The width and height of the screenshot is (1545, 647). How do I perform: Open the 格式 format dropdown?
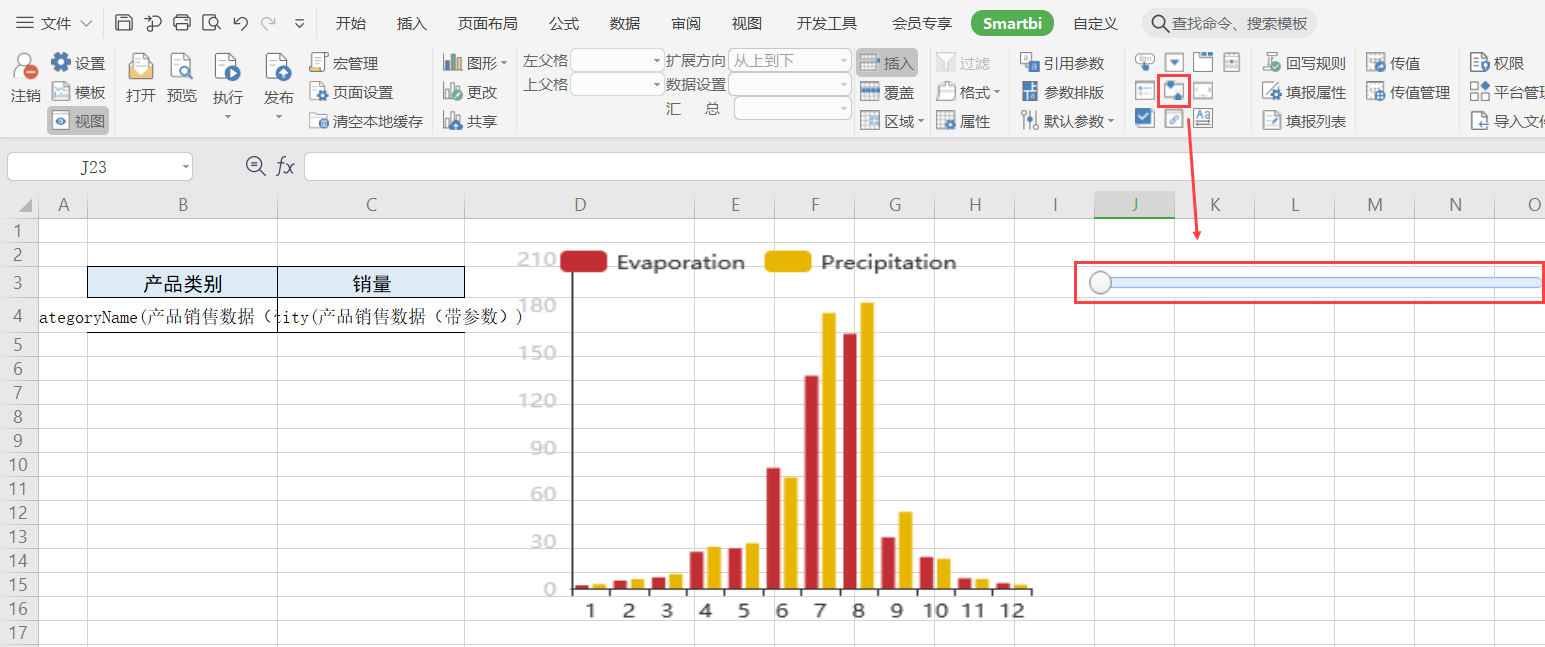(968, 92)
